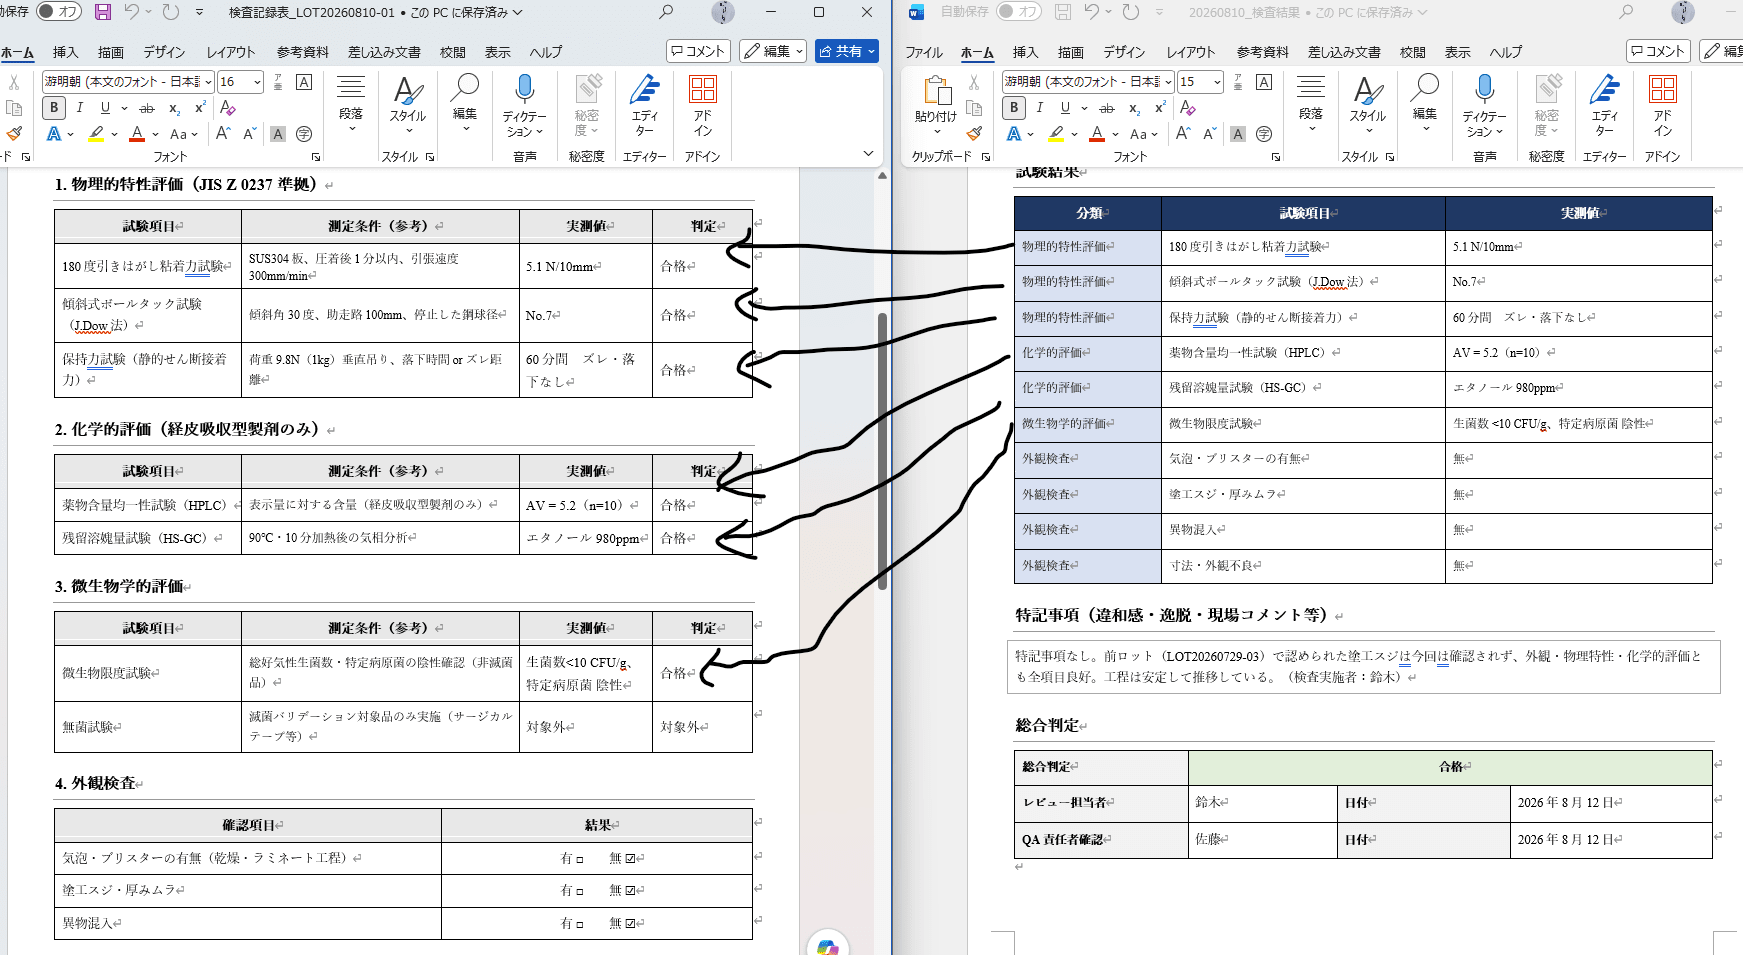1743x955 pixels.
Task: Open search in the 検査記録表 window title bar
Action: coord(666,12)
